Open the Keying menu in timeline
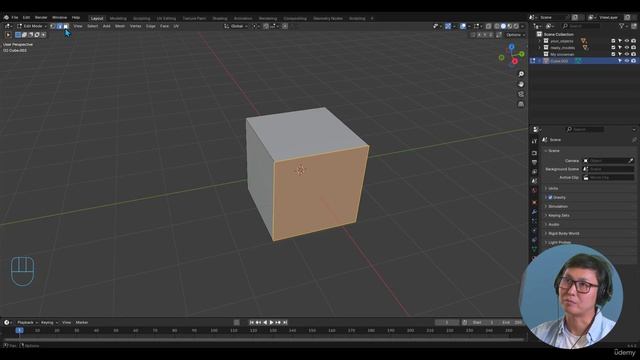Viewport: 640px width, 360px height. 49,322
